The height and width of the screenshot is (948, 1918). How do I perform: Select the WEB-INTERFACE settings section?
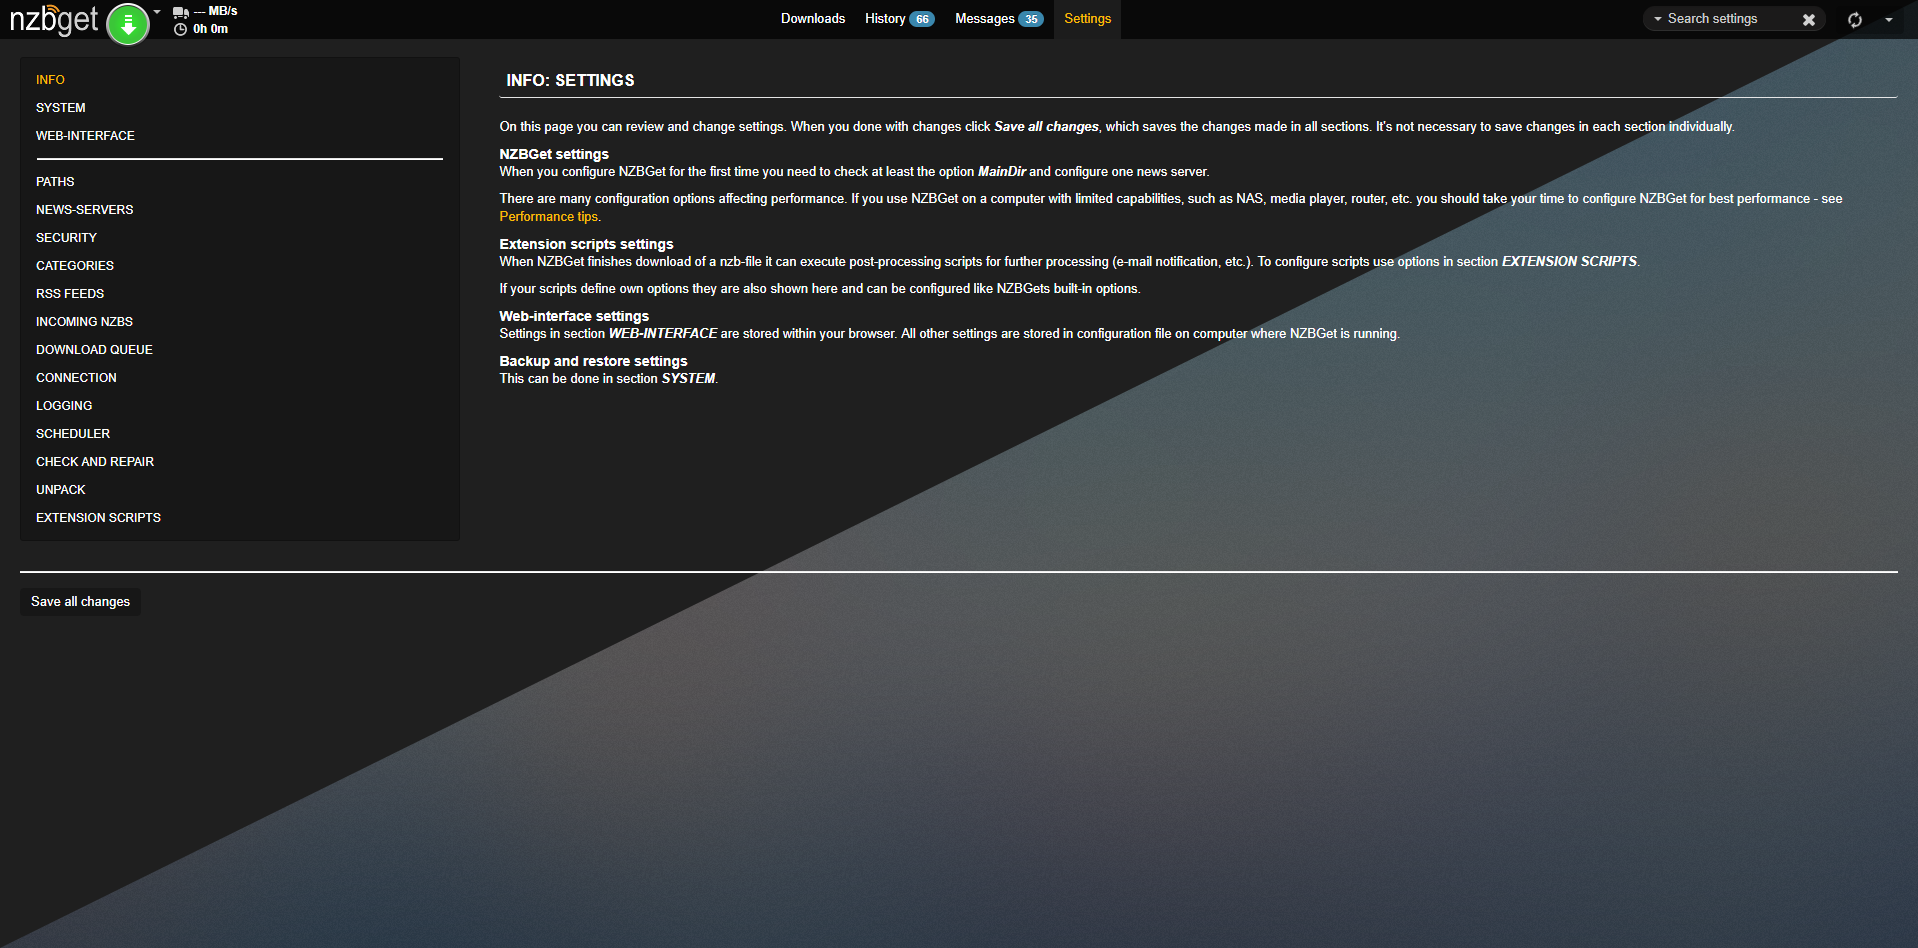[x=85, y=136]
